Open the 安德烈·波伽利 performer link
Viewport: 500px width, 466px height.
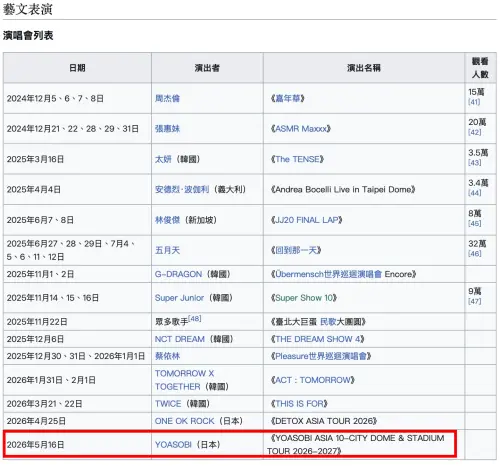pyautogui.click(x=182, y=189)
